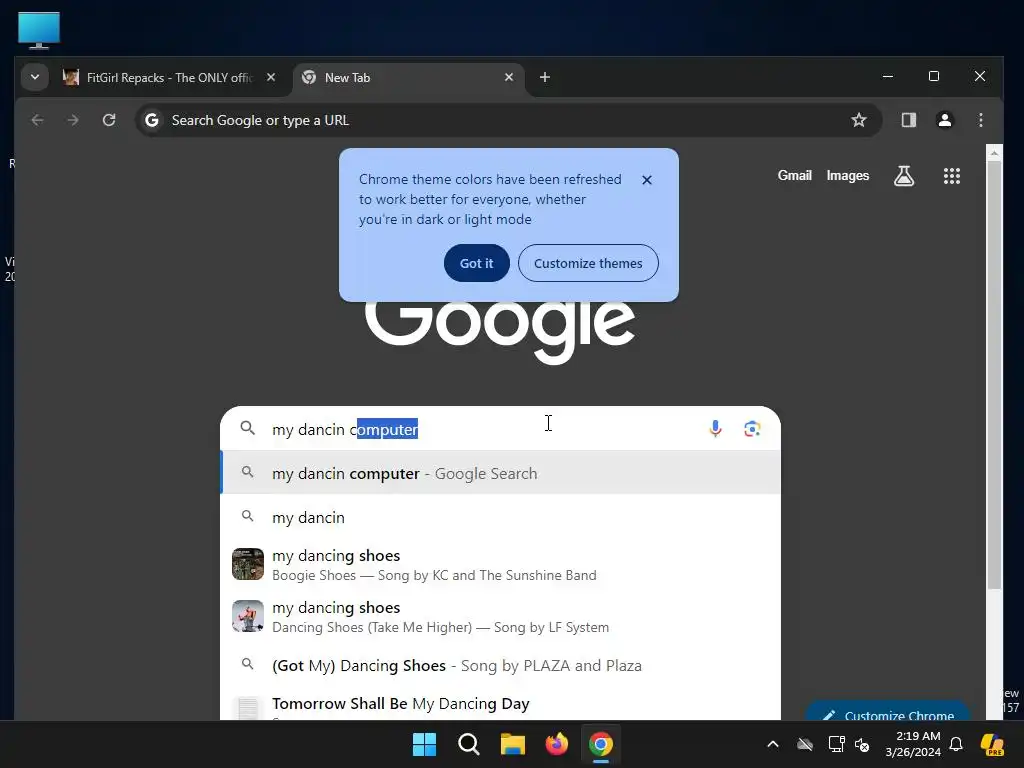Open Chrome three-dot menu
This screenshot has height=768, width=1024.
point(980,120)
